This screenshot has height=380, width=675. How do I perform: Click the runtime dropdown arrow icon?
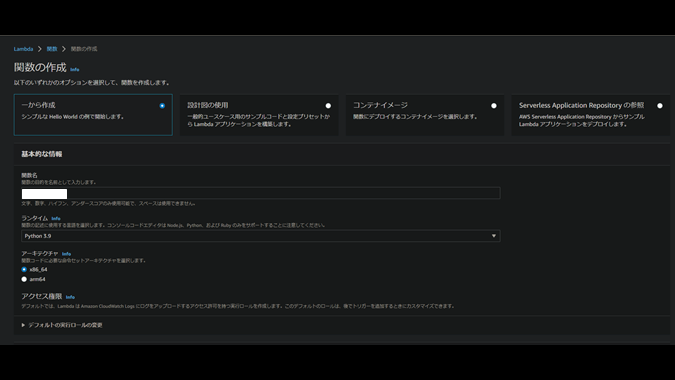pos(494,236)
